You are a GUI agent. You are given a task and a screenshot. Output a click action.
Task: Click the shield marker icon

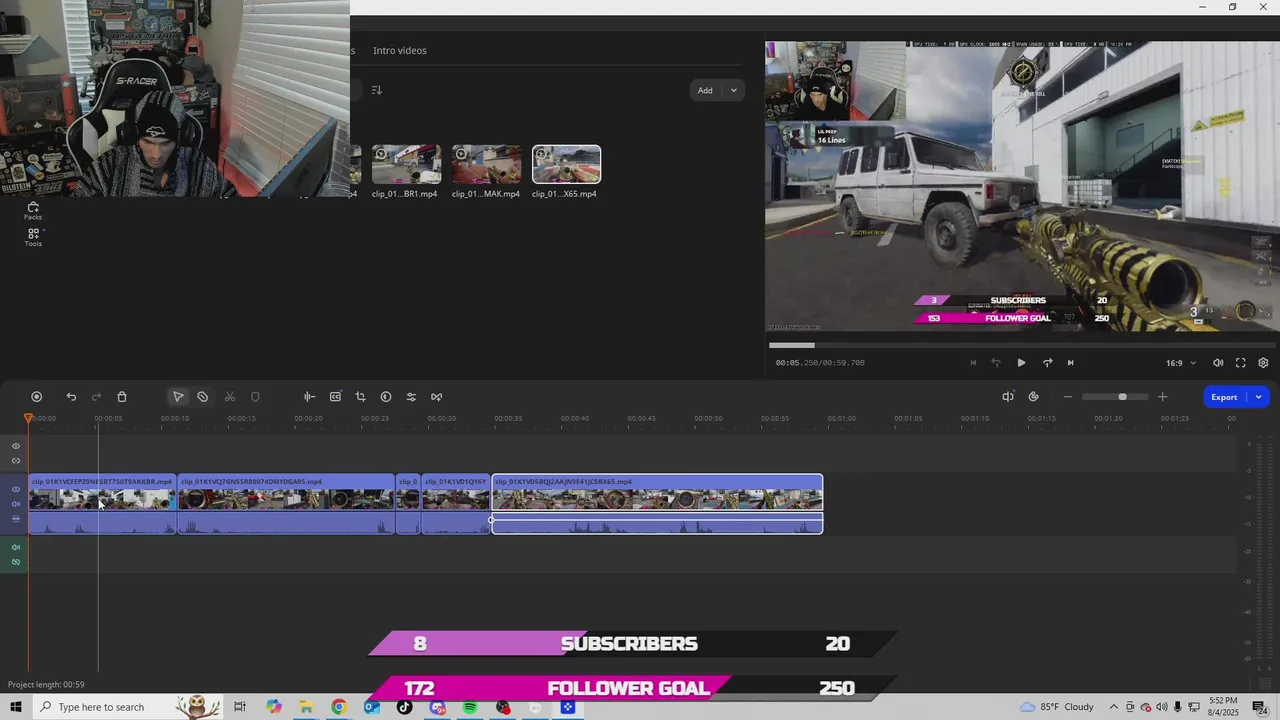click(x=255, y=397)
